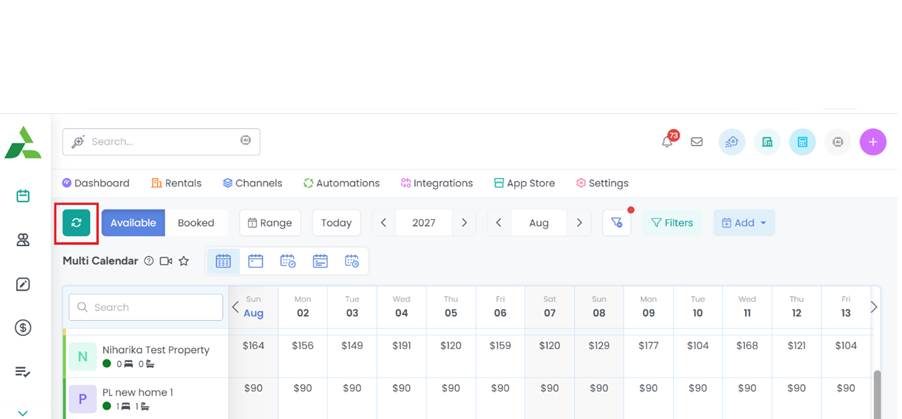Open the Add dropdown
The width and height of the screenshot is (902, 419).
point(743,223)
